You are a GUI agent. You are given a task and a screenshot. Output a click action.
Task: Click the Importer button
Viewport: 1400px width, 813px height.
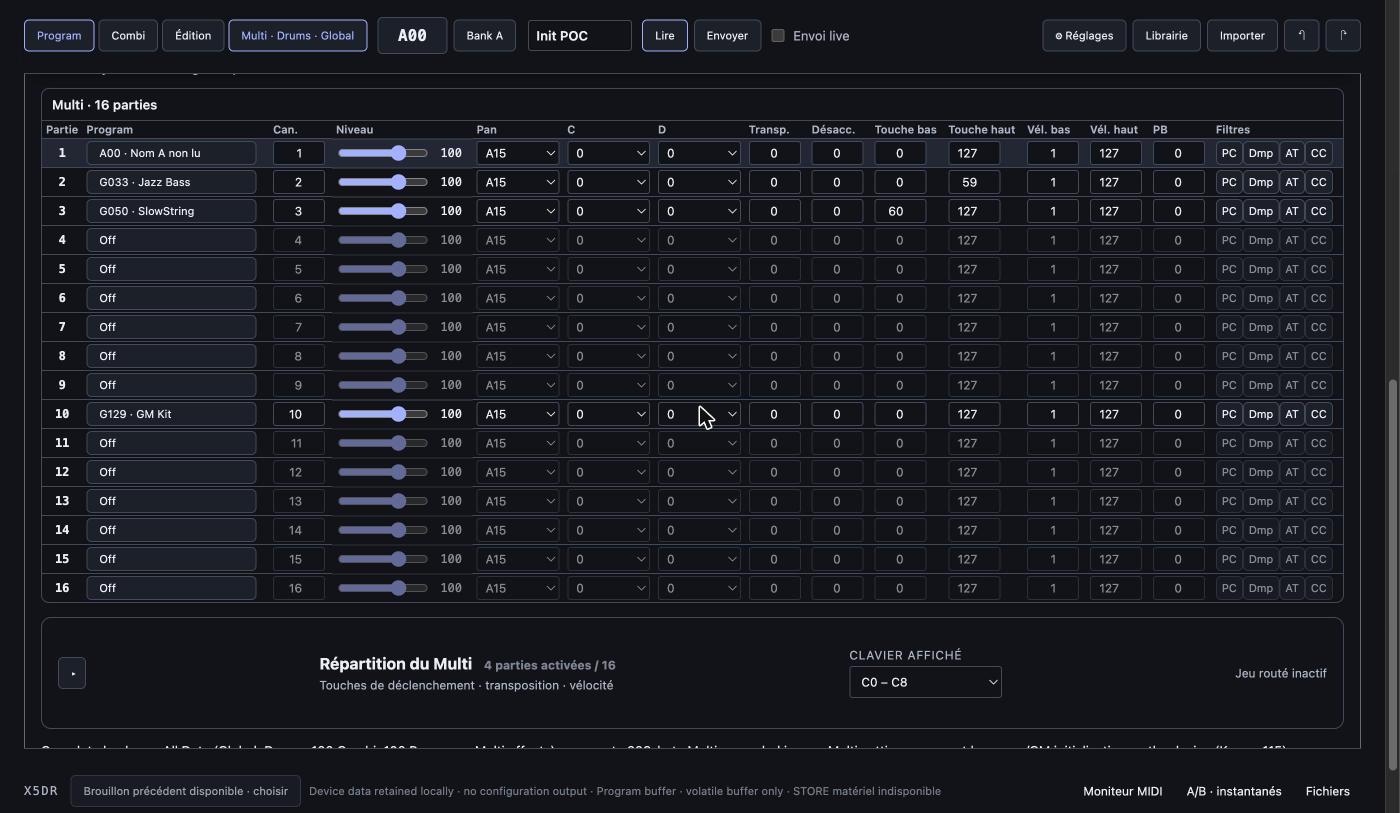[1242, 36]
